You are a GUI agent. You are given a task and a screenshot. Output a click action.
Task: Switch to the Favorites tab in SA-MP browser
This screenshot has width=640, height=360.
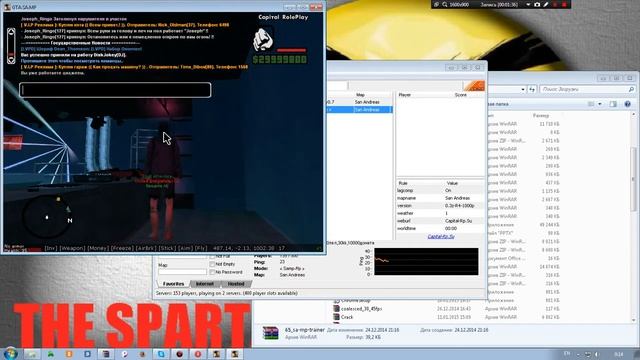tap(173, 284)
